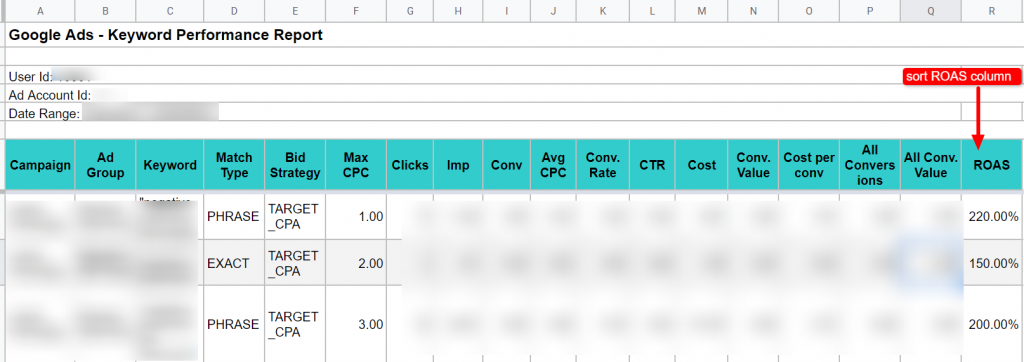1024x362 pixels.
Task: Click the Clicks column header cell
Action: click(x=409, y=165)
